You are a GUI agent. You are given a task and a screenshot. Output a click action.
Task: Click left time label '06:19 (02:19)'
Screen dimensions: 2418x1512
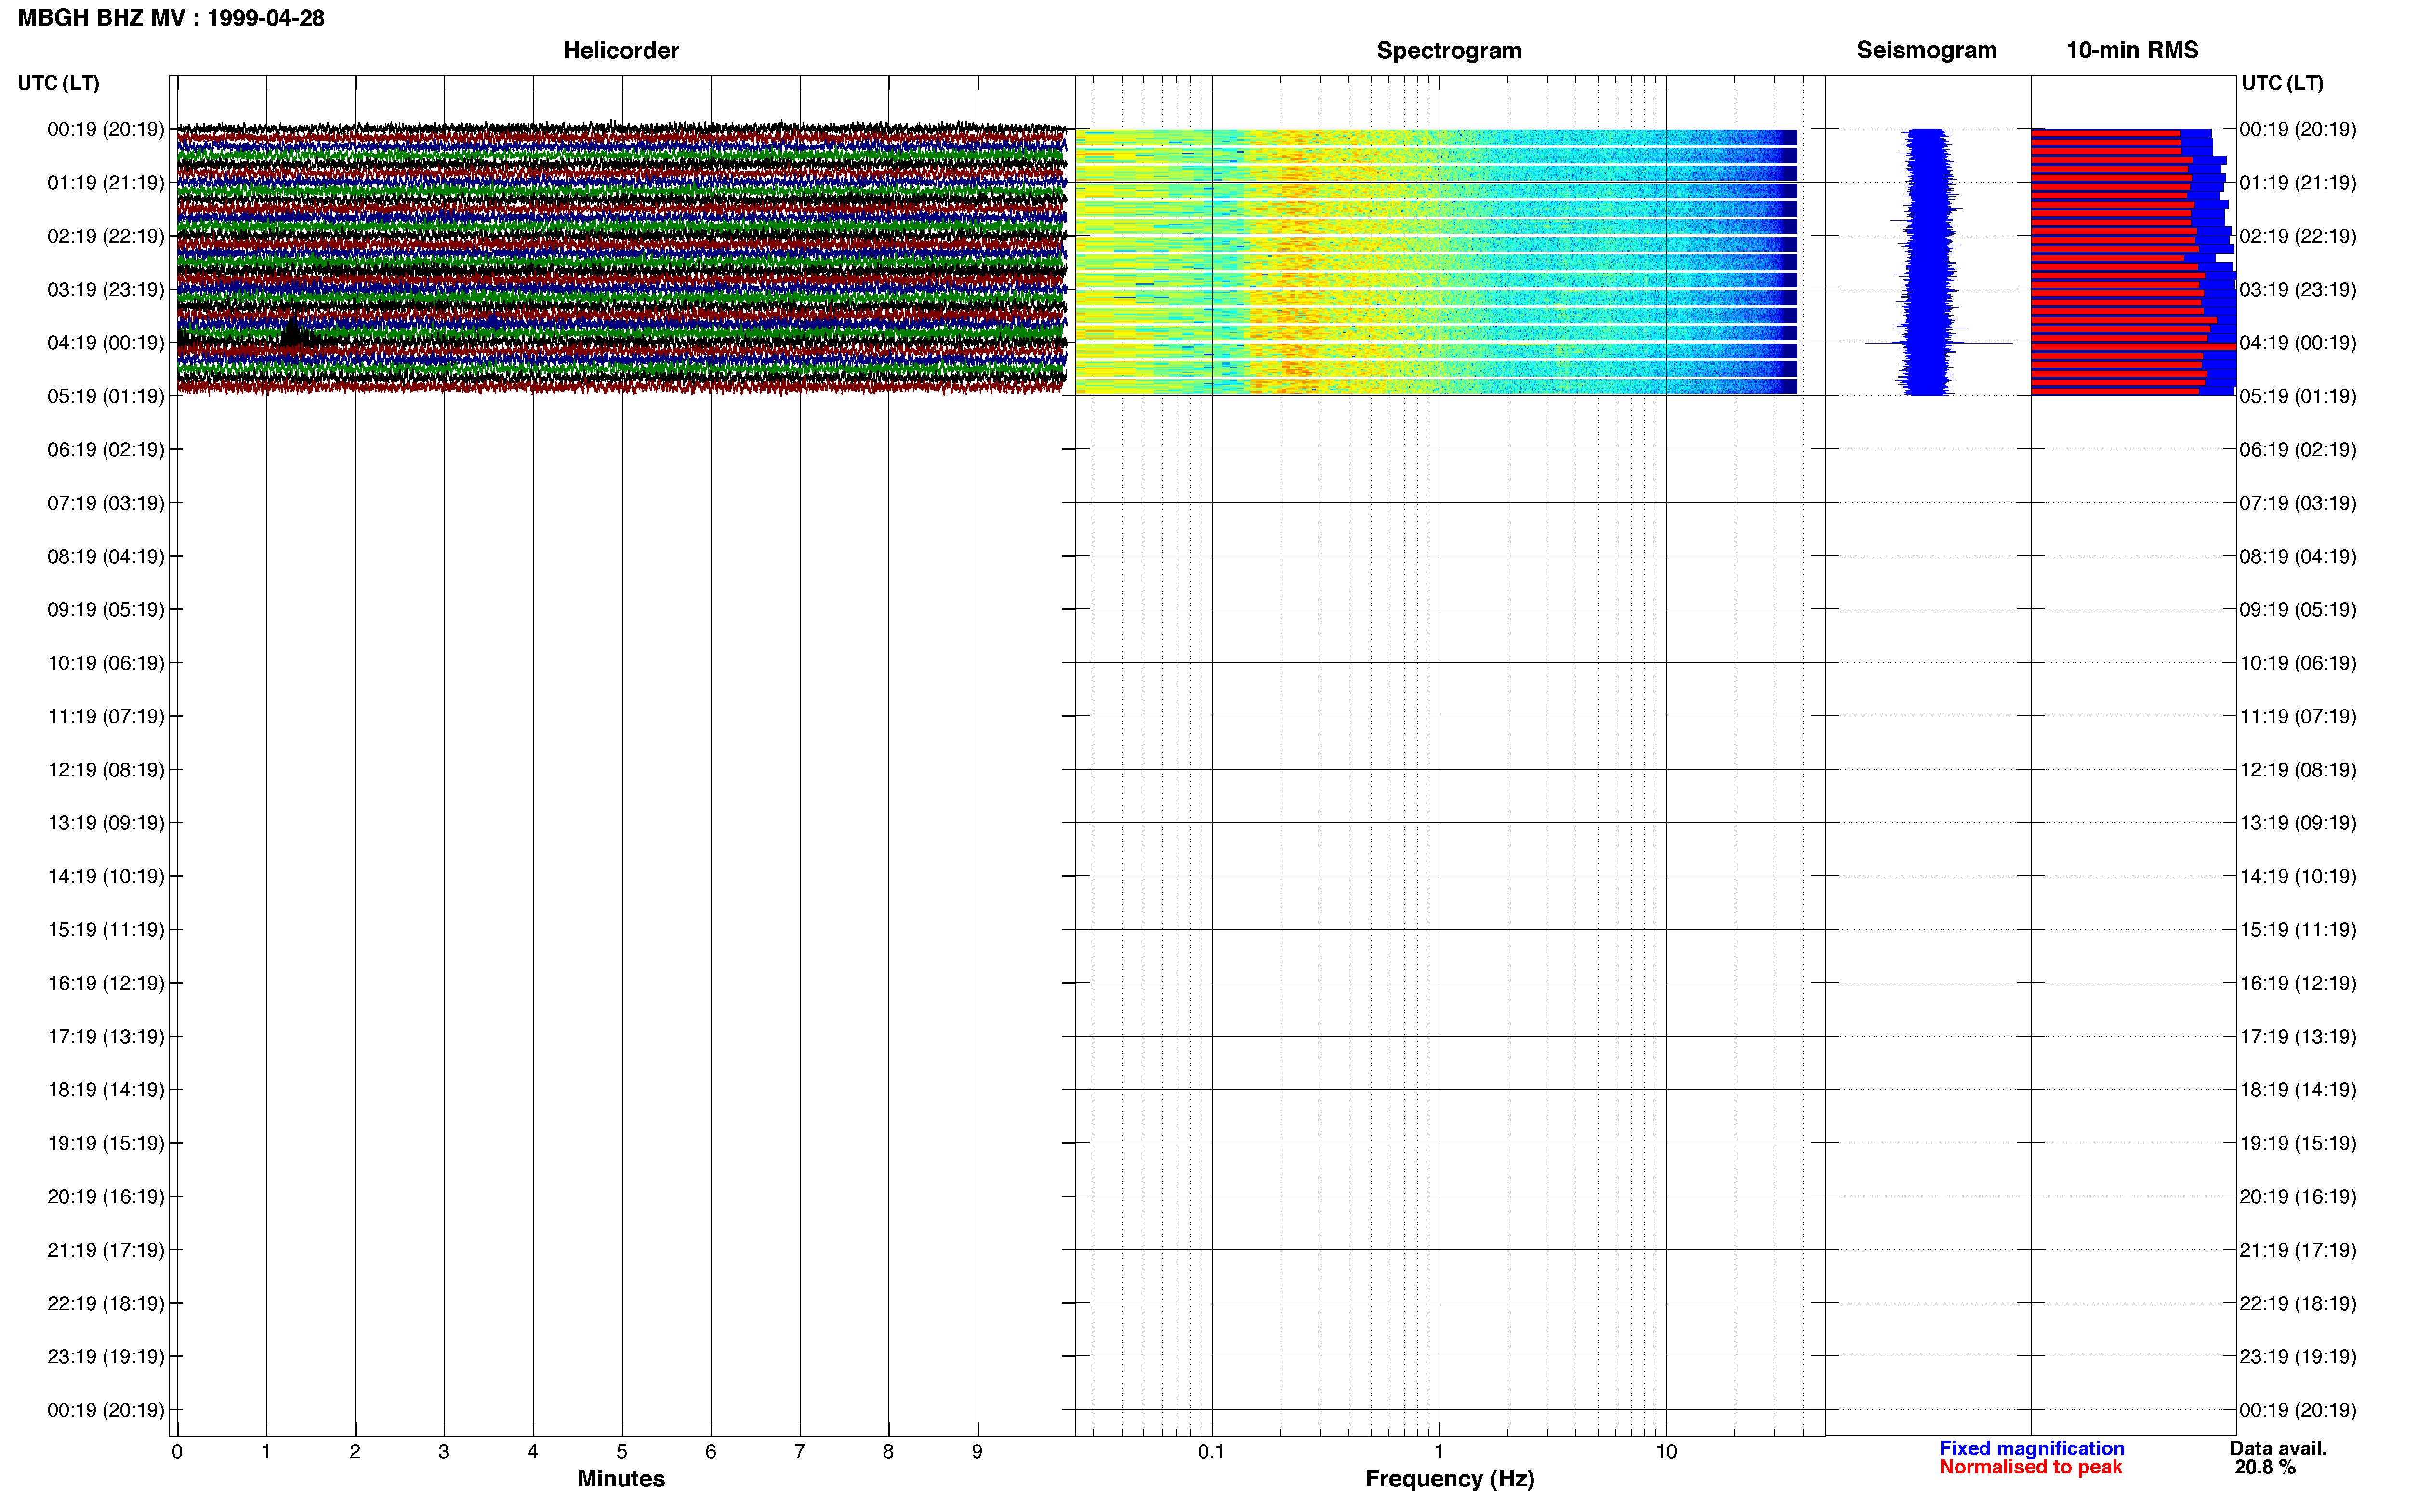pos(106,450)
